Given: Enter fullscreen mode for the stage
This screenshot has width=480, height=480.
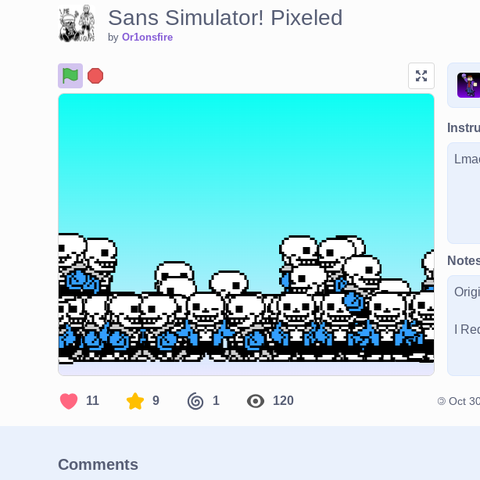Looking at the screenshot, I should (421, 76).
